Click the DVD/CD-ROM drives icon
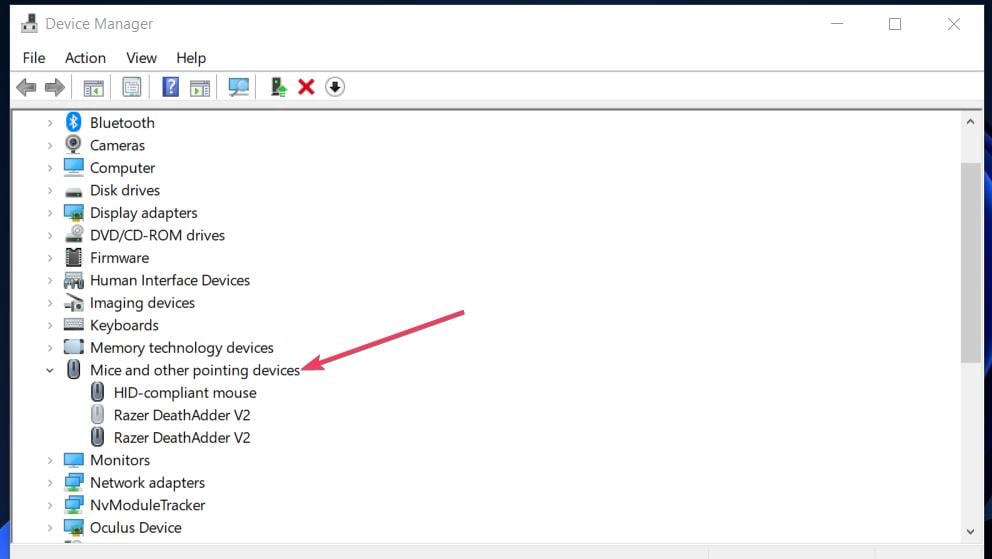992x559 pixels. point(74,235)
